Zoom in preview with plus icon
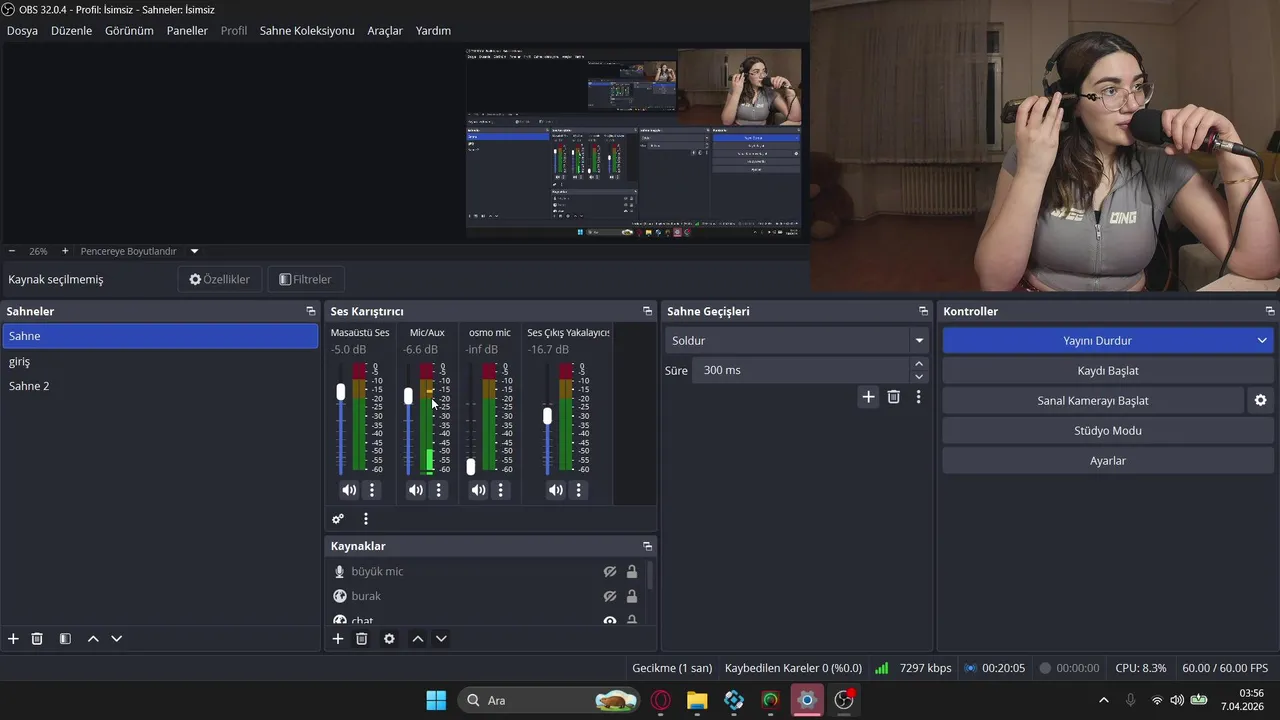The height and width of the screenshot is (720, 1280). tap(65, 251)
